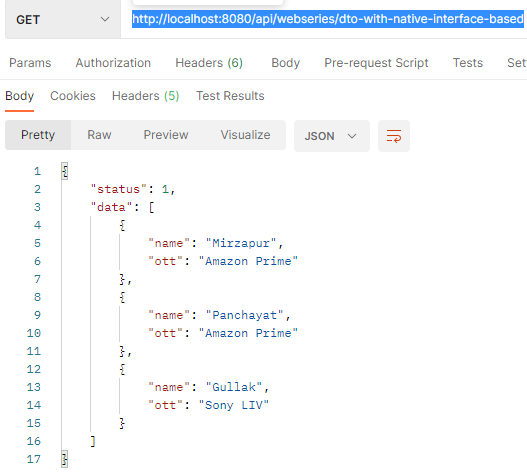Open the request Headers (6) tab
527x473 pixels.
point(209,63)
